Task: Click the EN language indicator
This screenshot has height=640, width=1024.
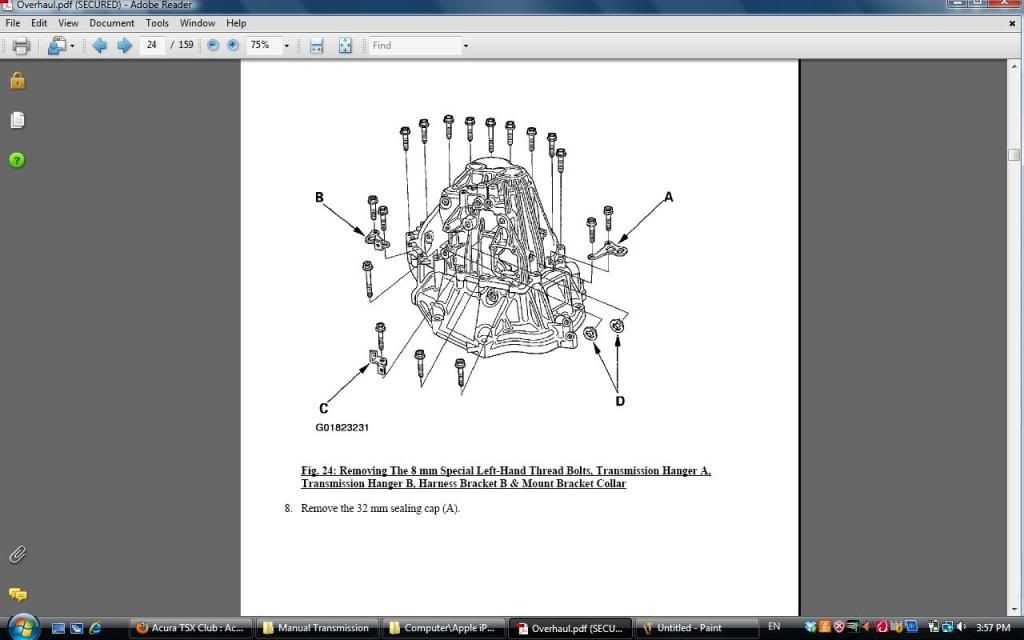Action: pos(774,627)
